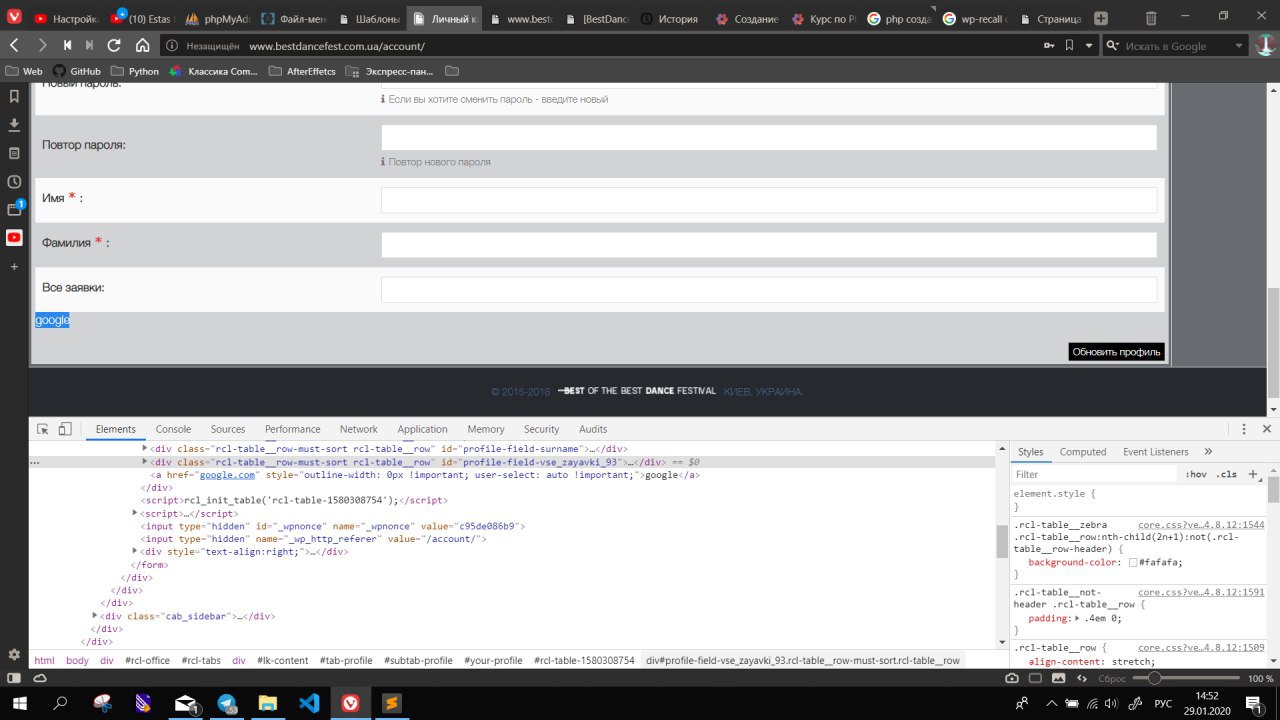Screen dimensions: 1280x720
Task: Expand the text-align:right div node
Action: (135, 551)
